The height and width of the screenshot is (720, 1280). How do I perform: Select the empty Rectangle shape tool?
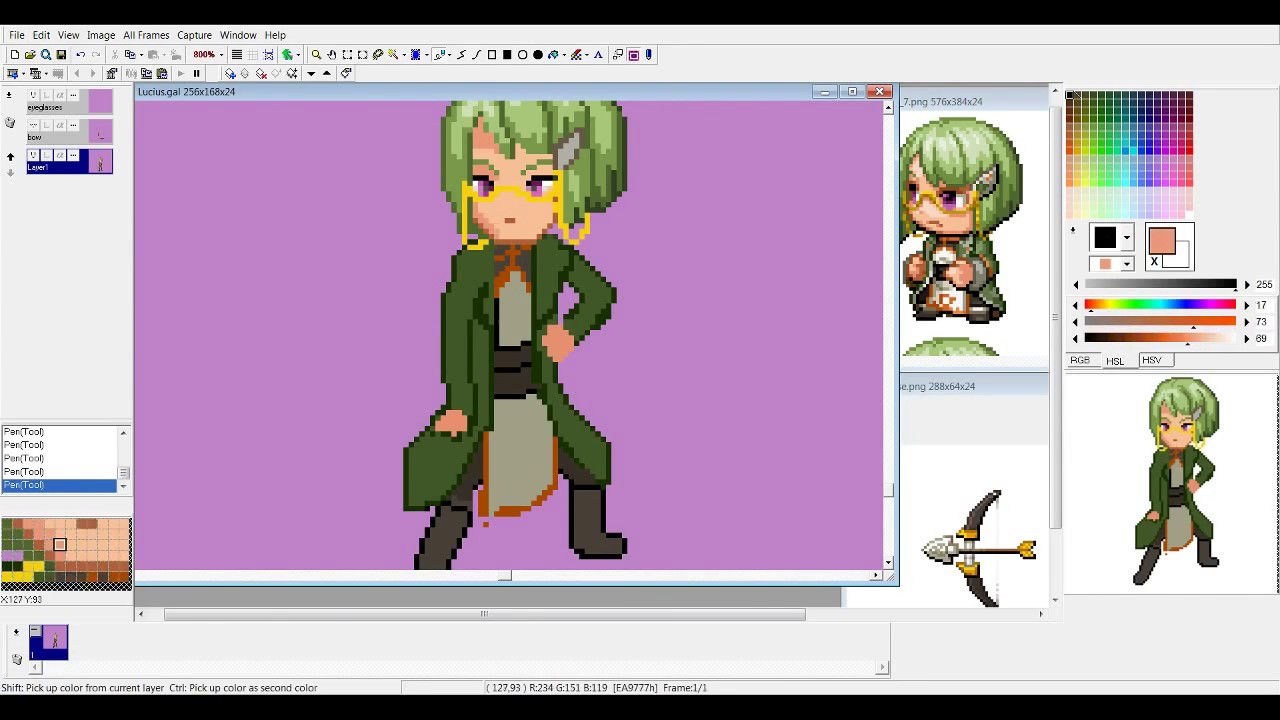pyautogui.click(x=492, y=55)
